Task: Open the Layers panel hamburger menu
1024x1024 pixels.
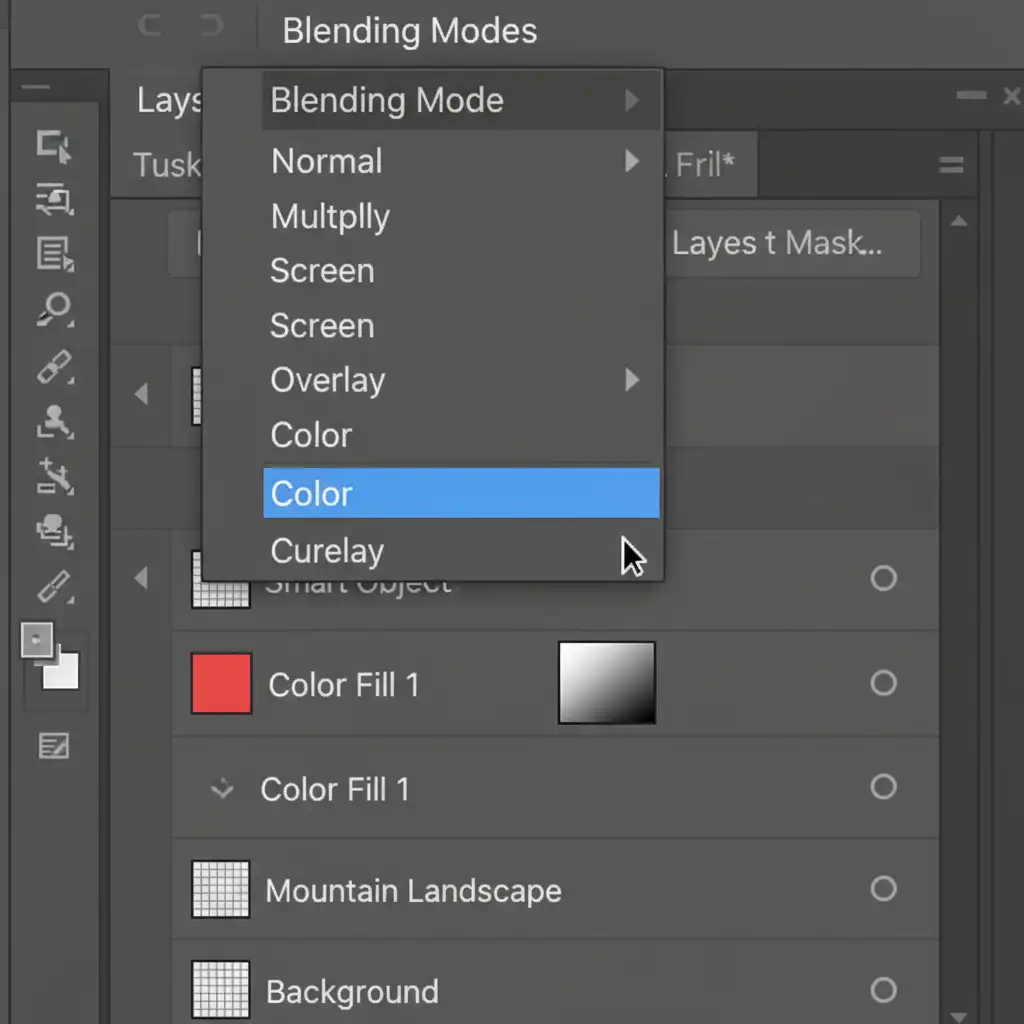Action: point(951,166)
